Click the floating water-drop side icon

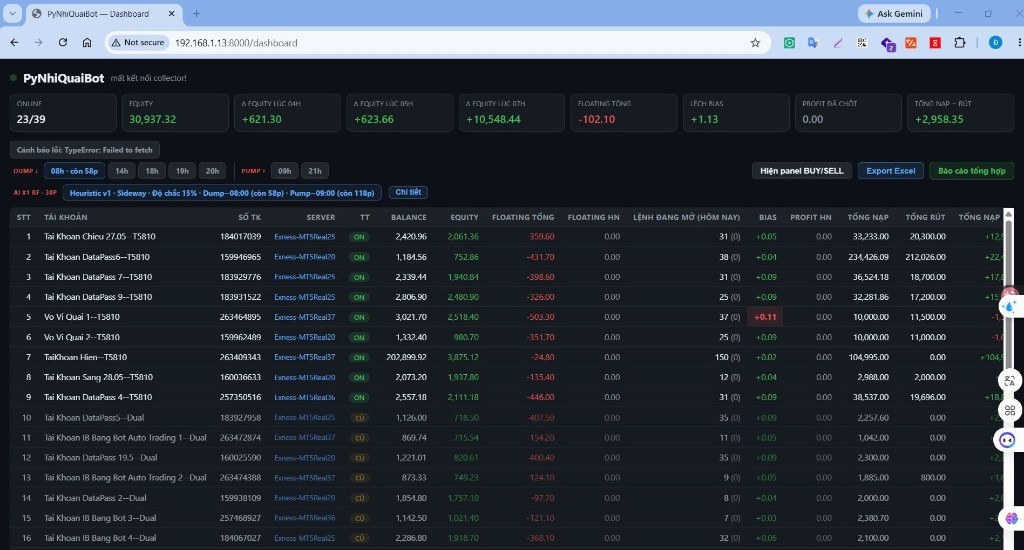(1010, 306)
